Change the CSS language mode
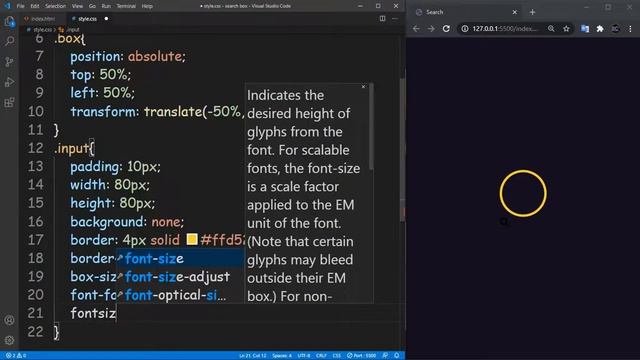Viewport: 640px width, 360px height. (x=337, y=356)
